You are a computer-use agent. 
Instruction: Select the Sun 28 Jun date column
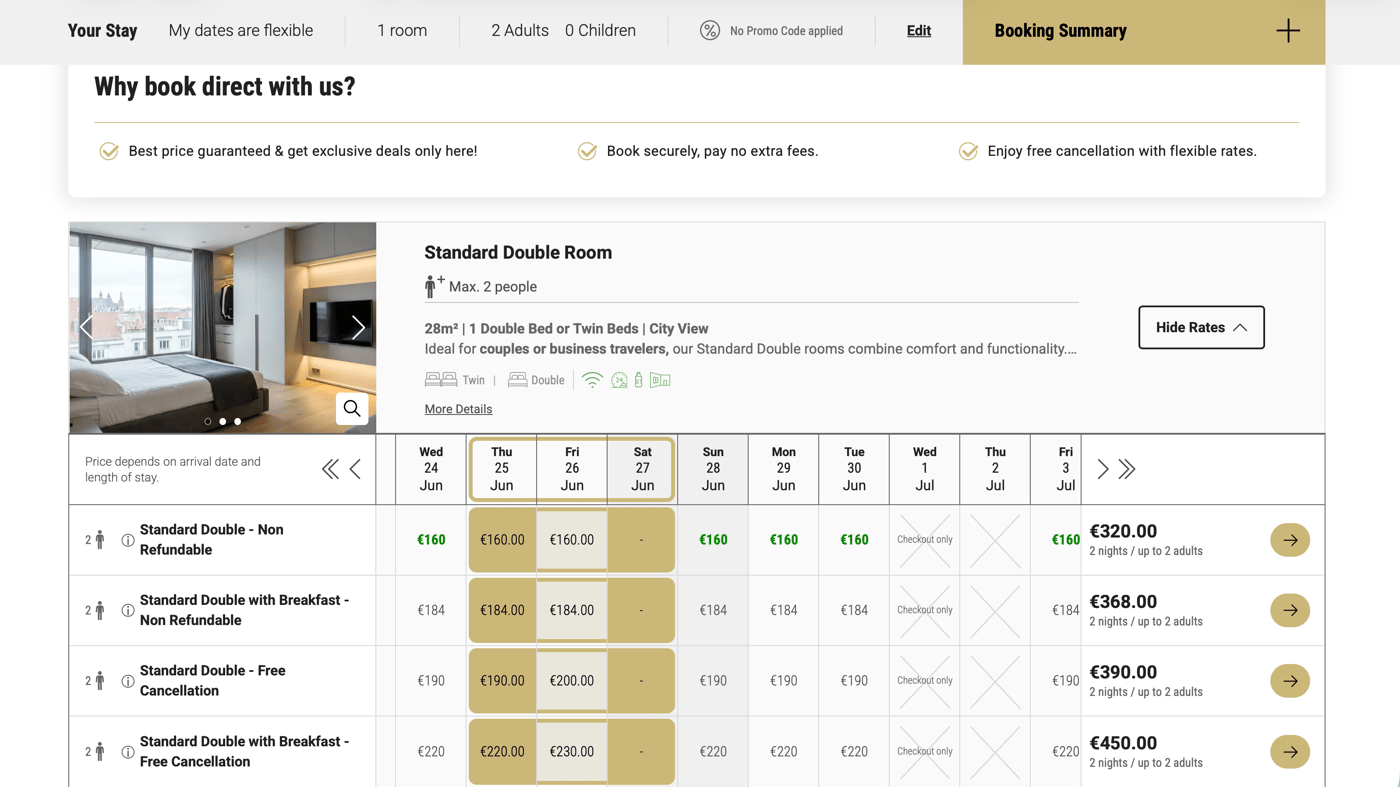(x=713, y=469)
